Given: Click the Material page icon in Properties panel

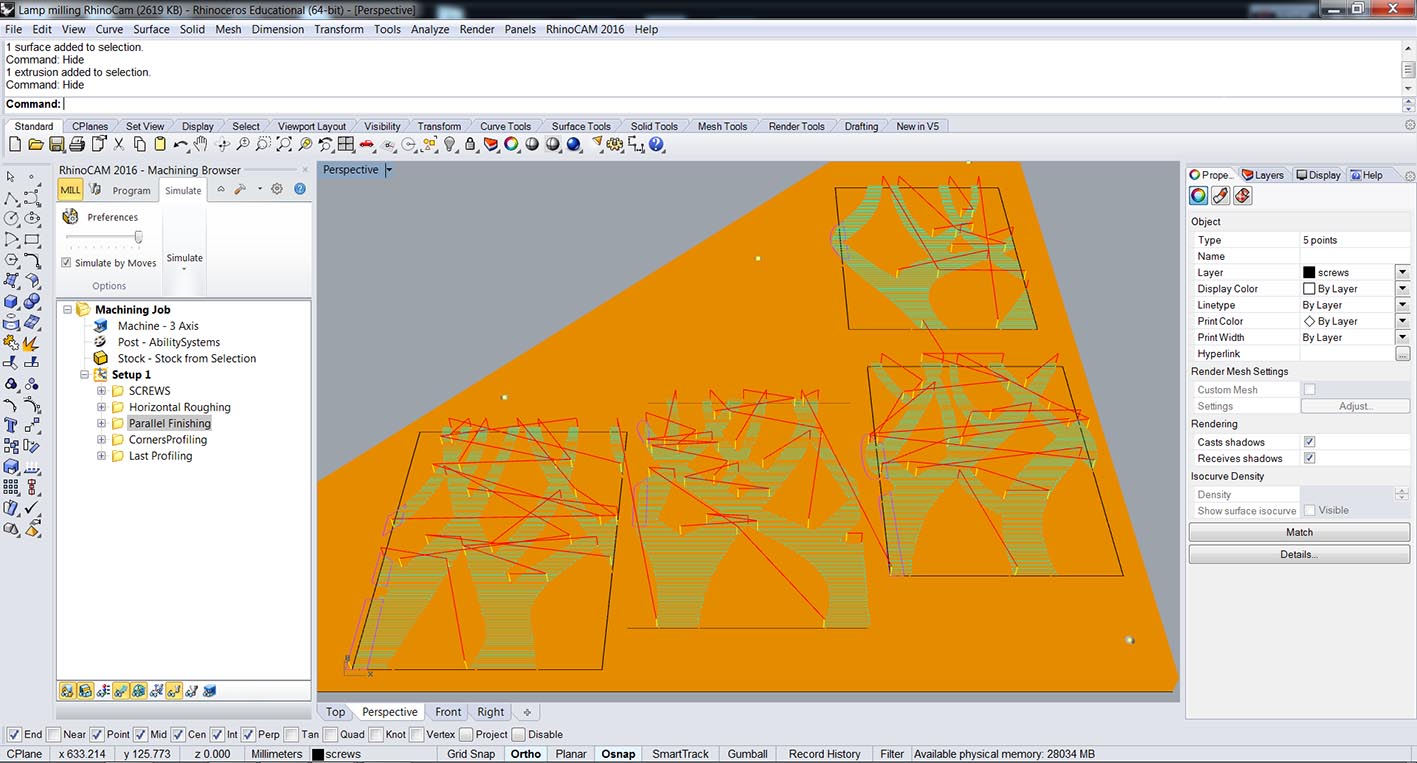Looking at the screenshot, I should (1221, 196).
